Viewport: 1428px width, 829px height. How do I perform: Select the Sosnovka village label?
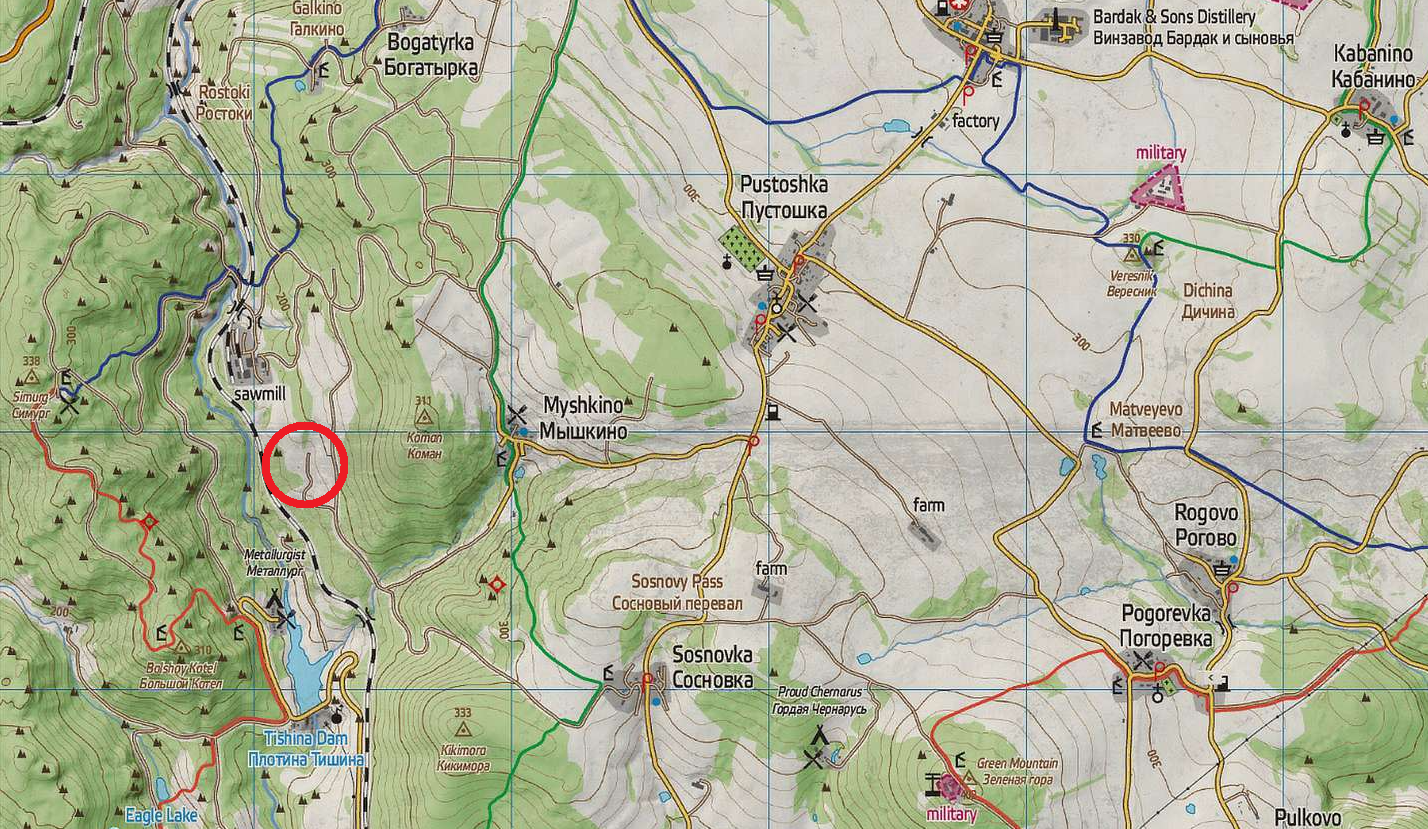click(713, 667)
